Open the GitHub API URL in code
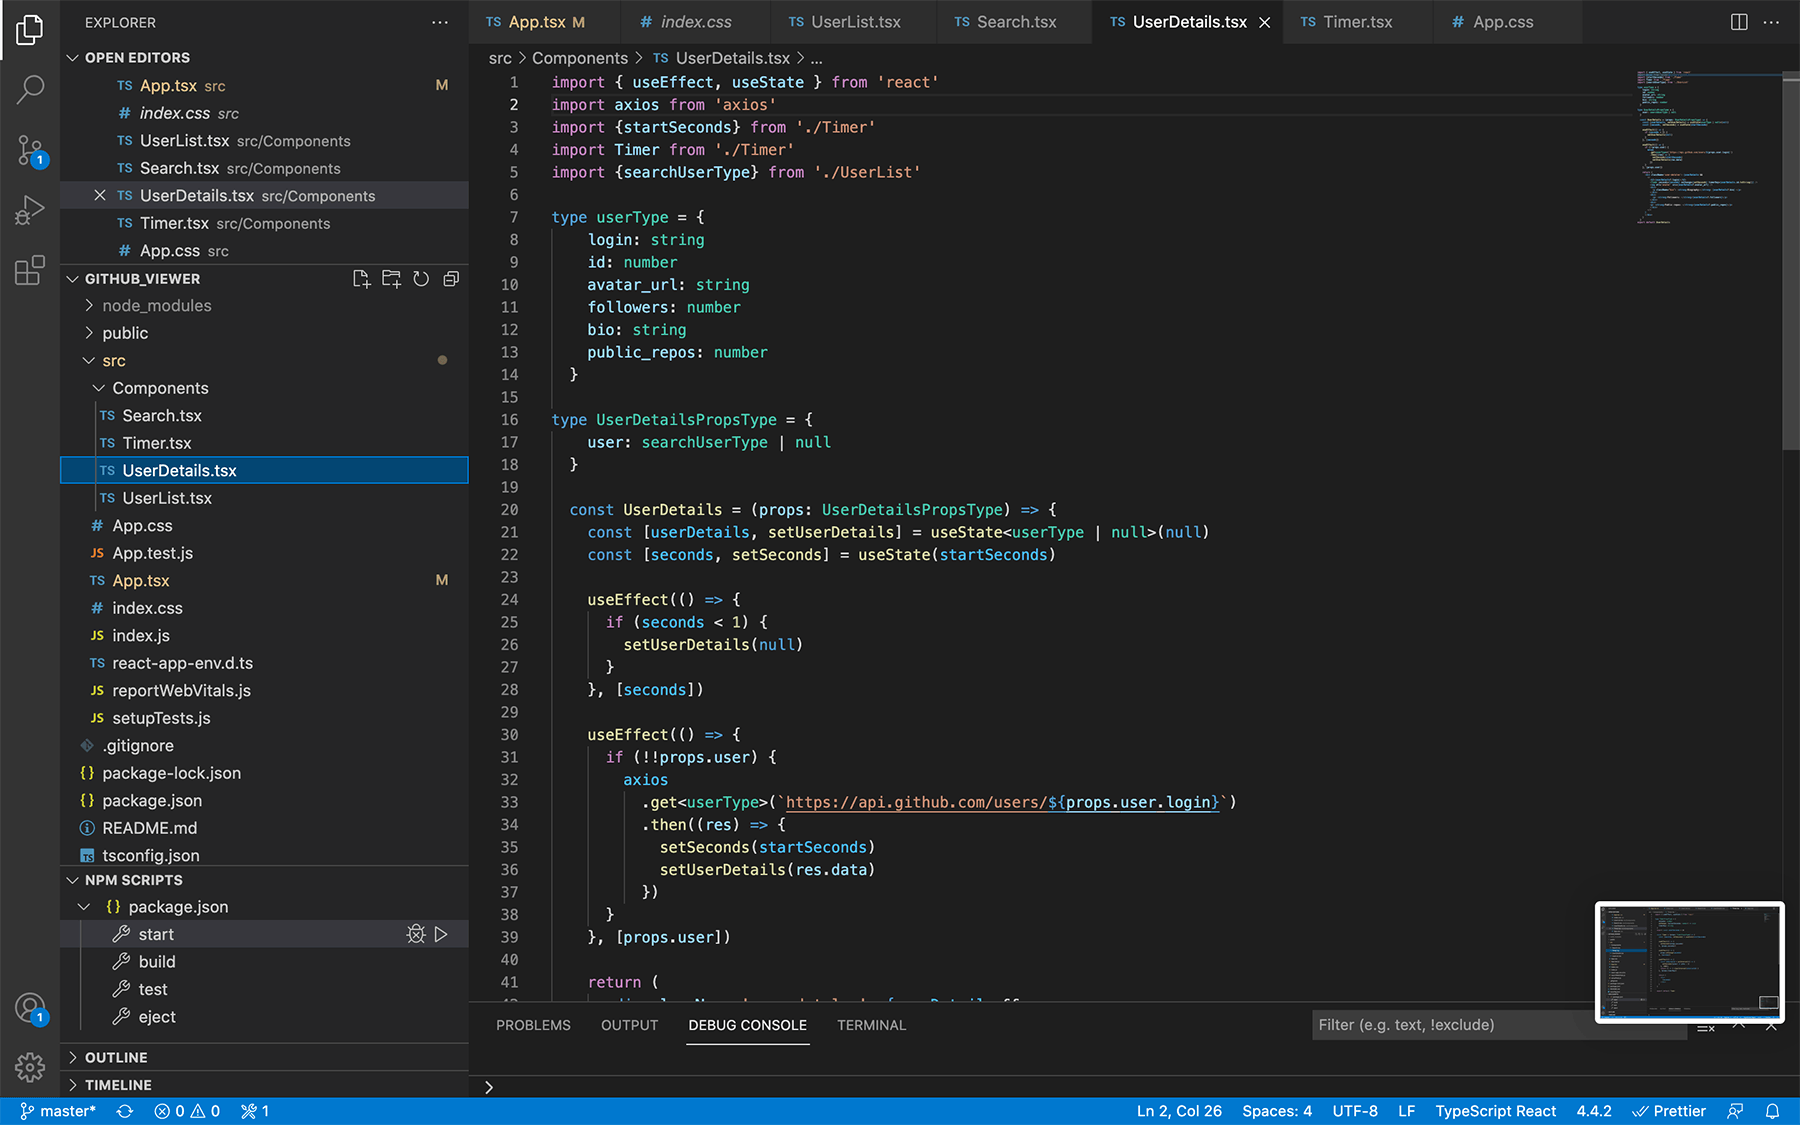The height and width of the screenshot is (1125, 1800). click(1002, 802)
